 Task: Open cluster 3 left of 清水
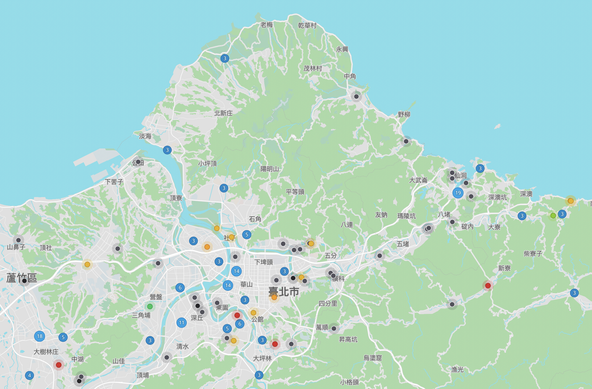tap(150, 340)
